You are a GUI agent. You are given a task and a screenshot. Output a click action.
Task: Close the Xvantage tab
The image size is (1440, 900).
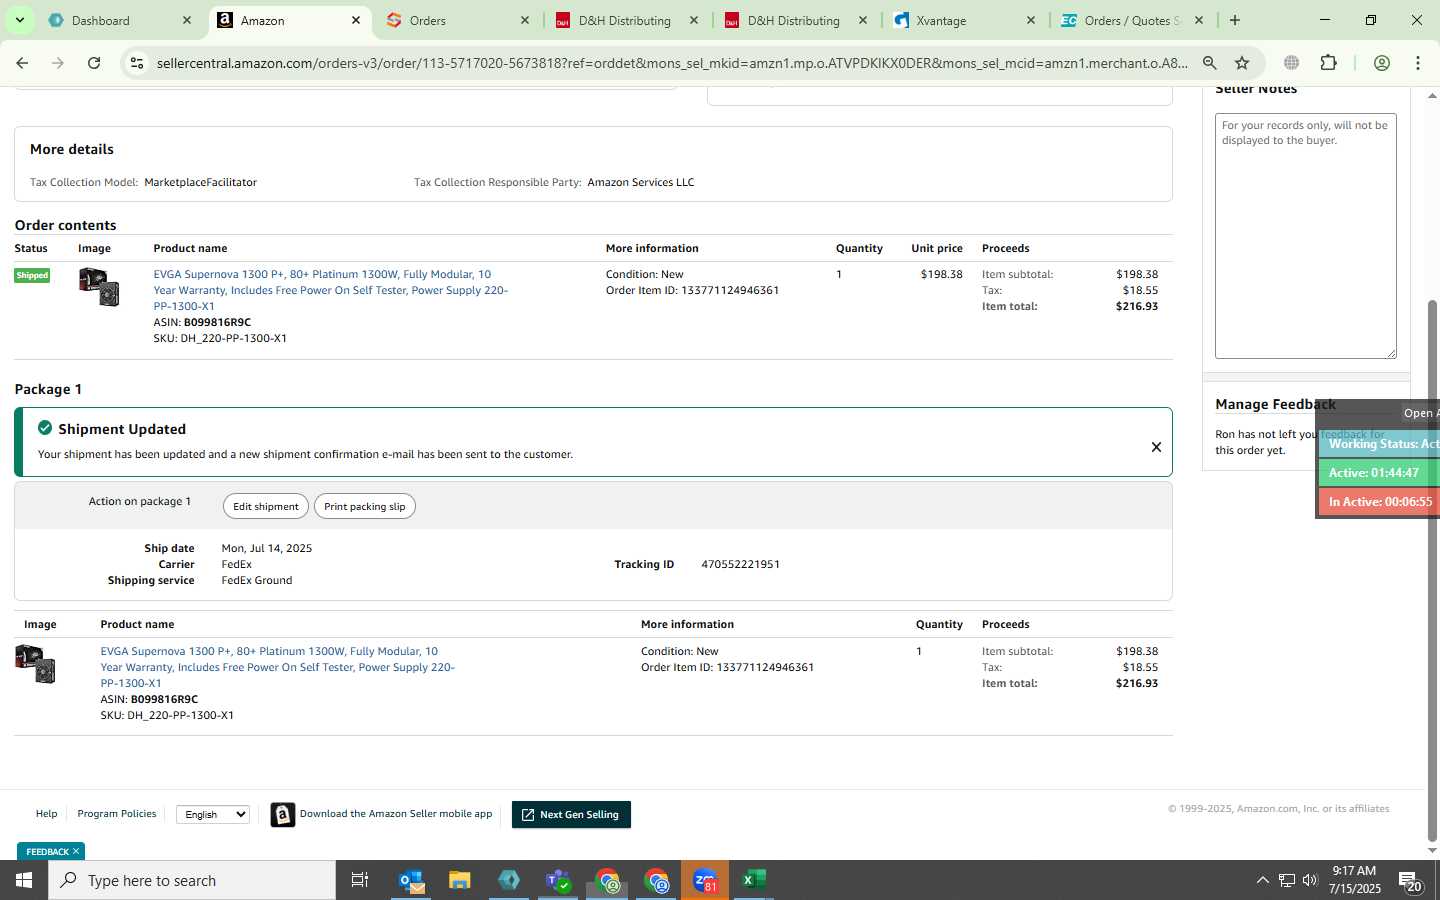1031,20
